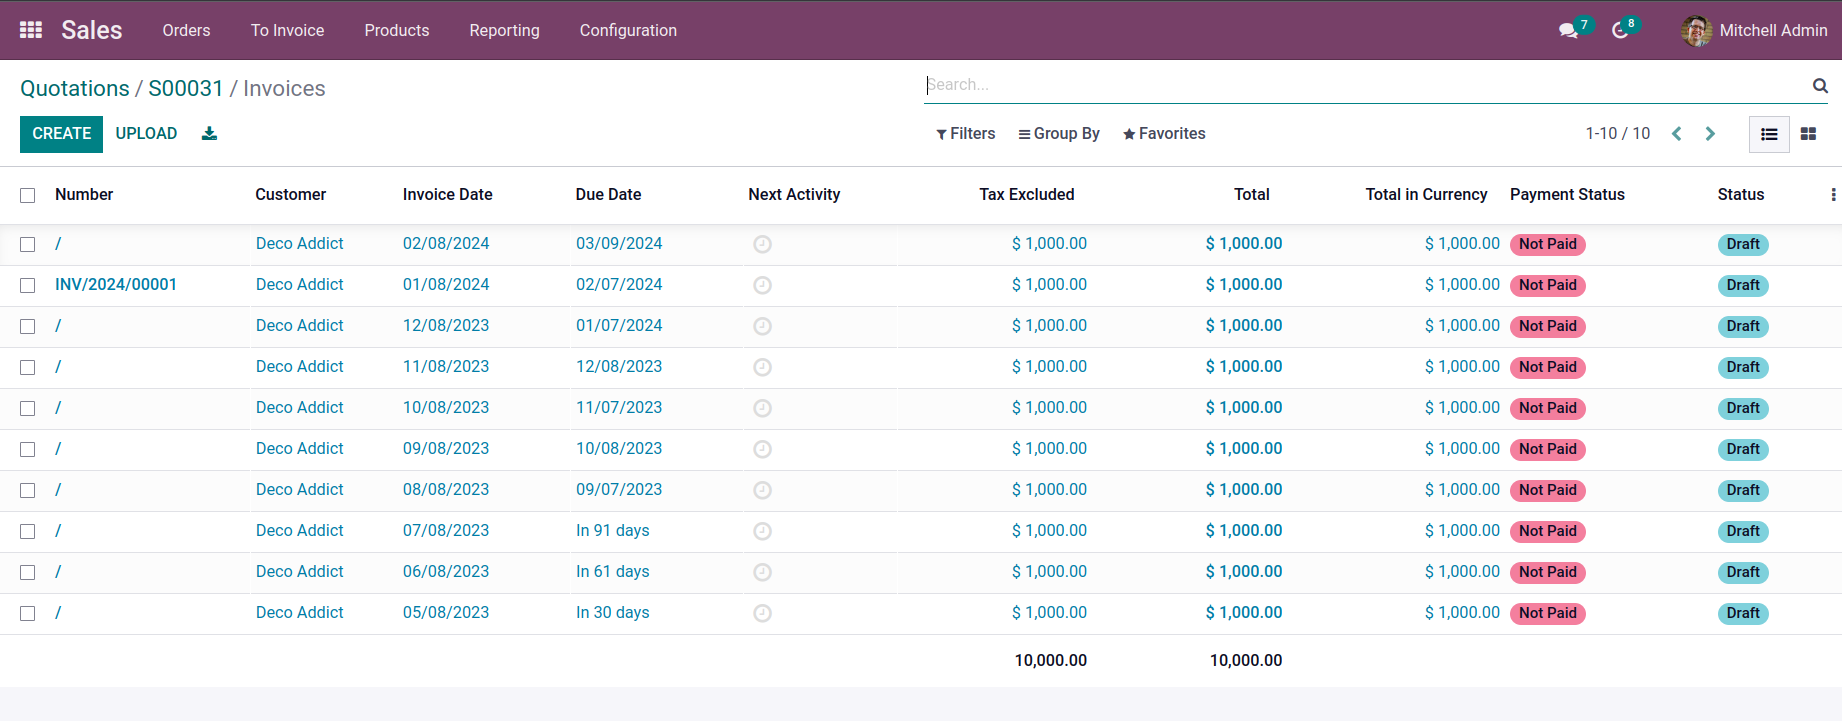Click activity clock icon for INV/2024/00001 row

tap(762, 286)
